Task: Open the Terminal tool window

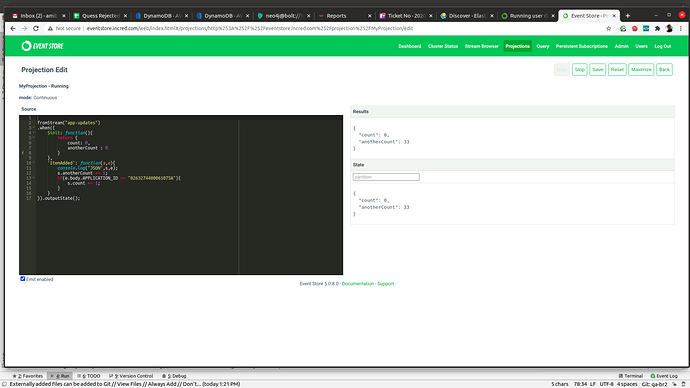Action: point(631,376)
